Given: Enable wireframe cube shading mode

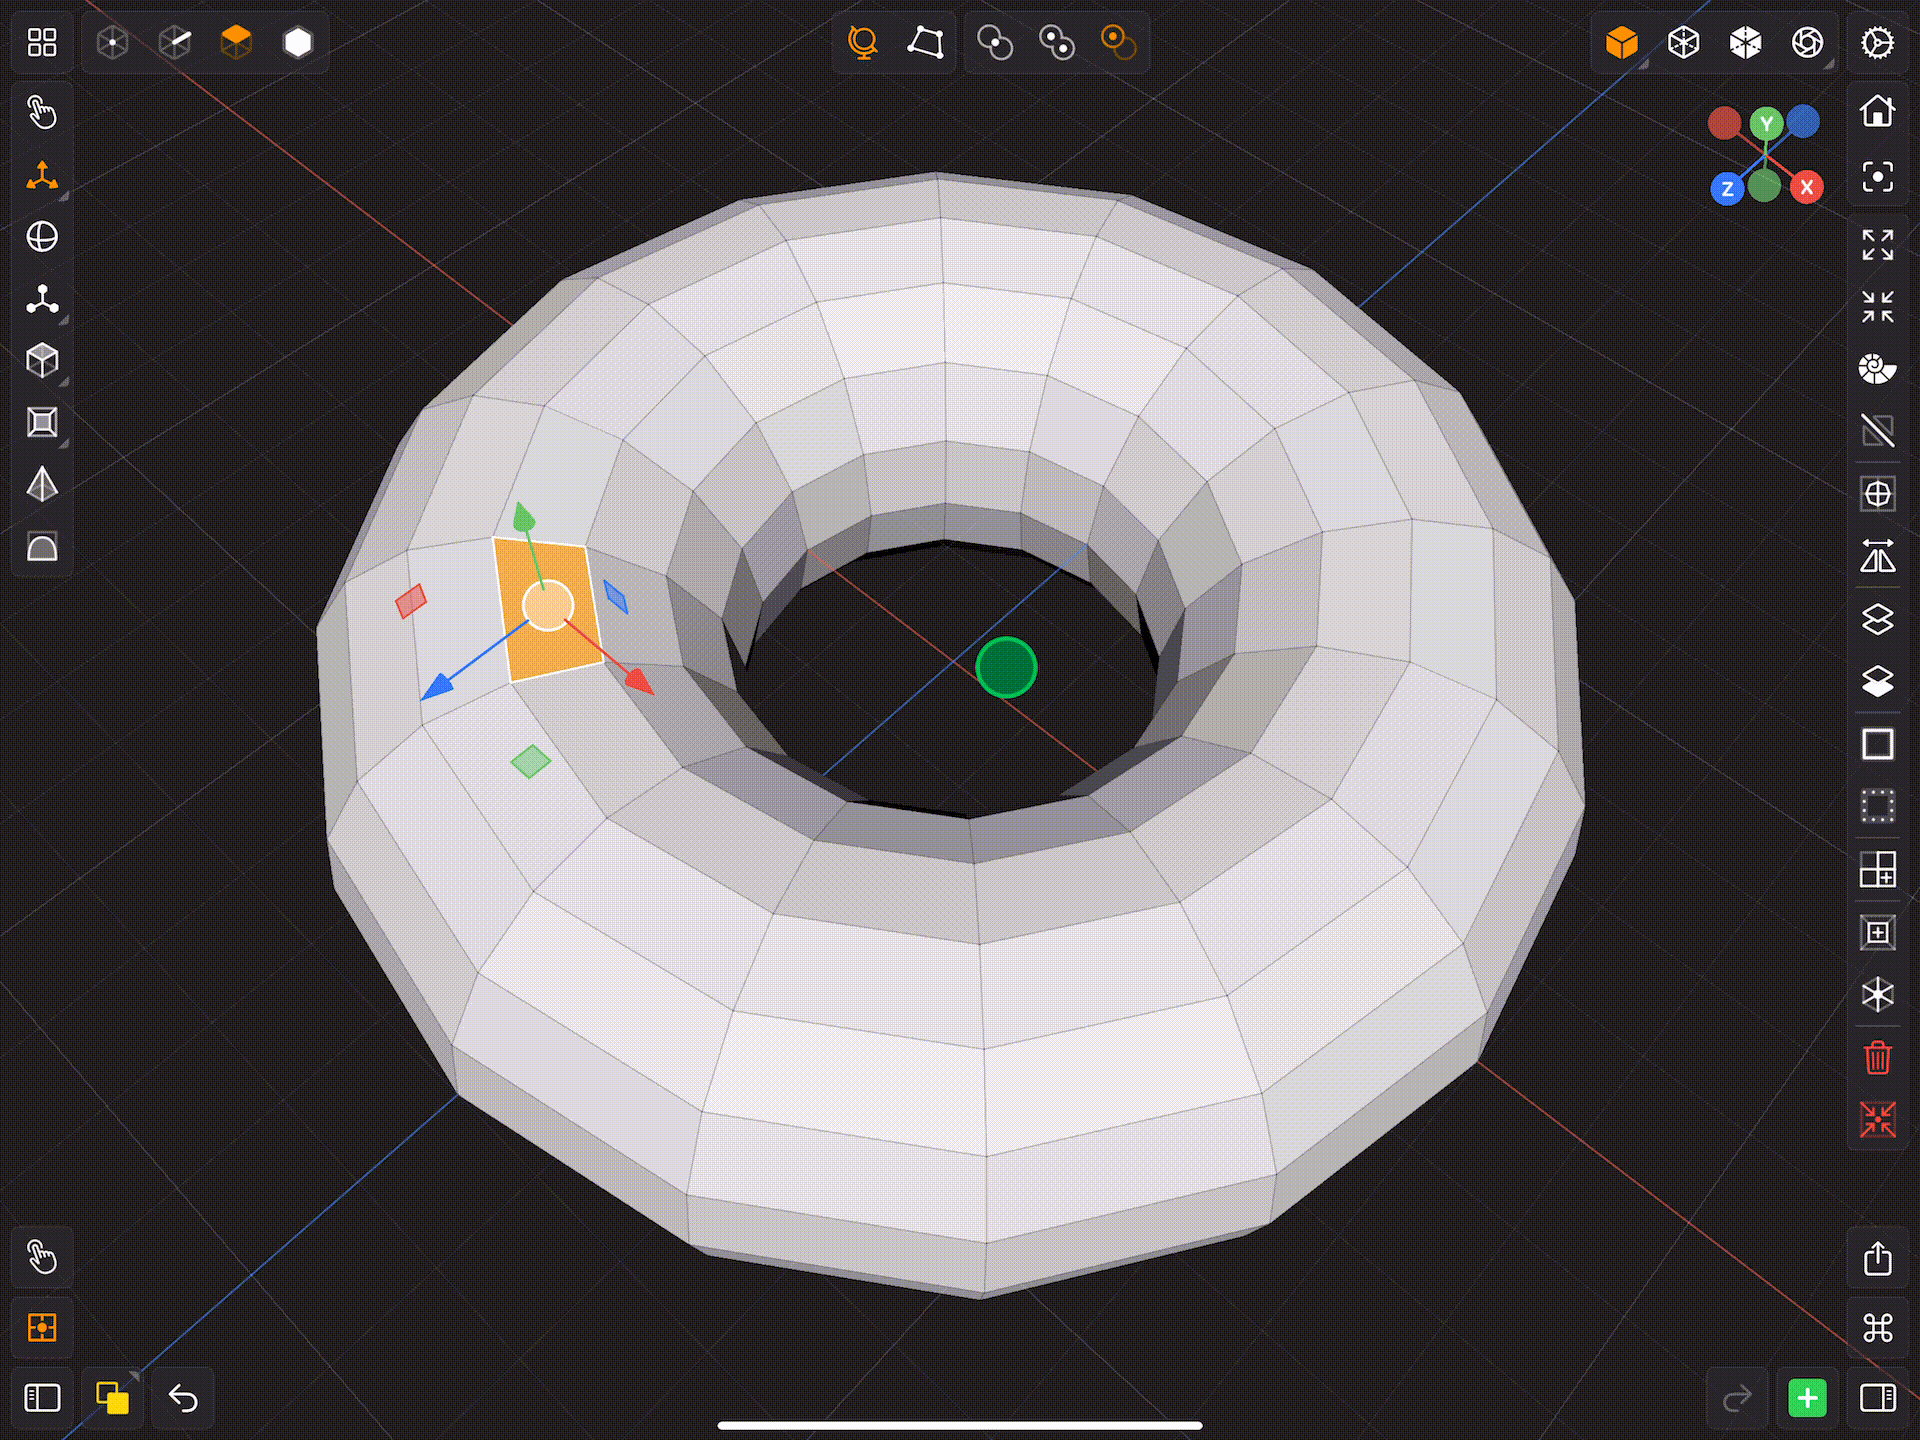Looking at the screenshot, I should (x=1684, y=42).
